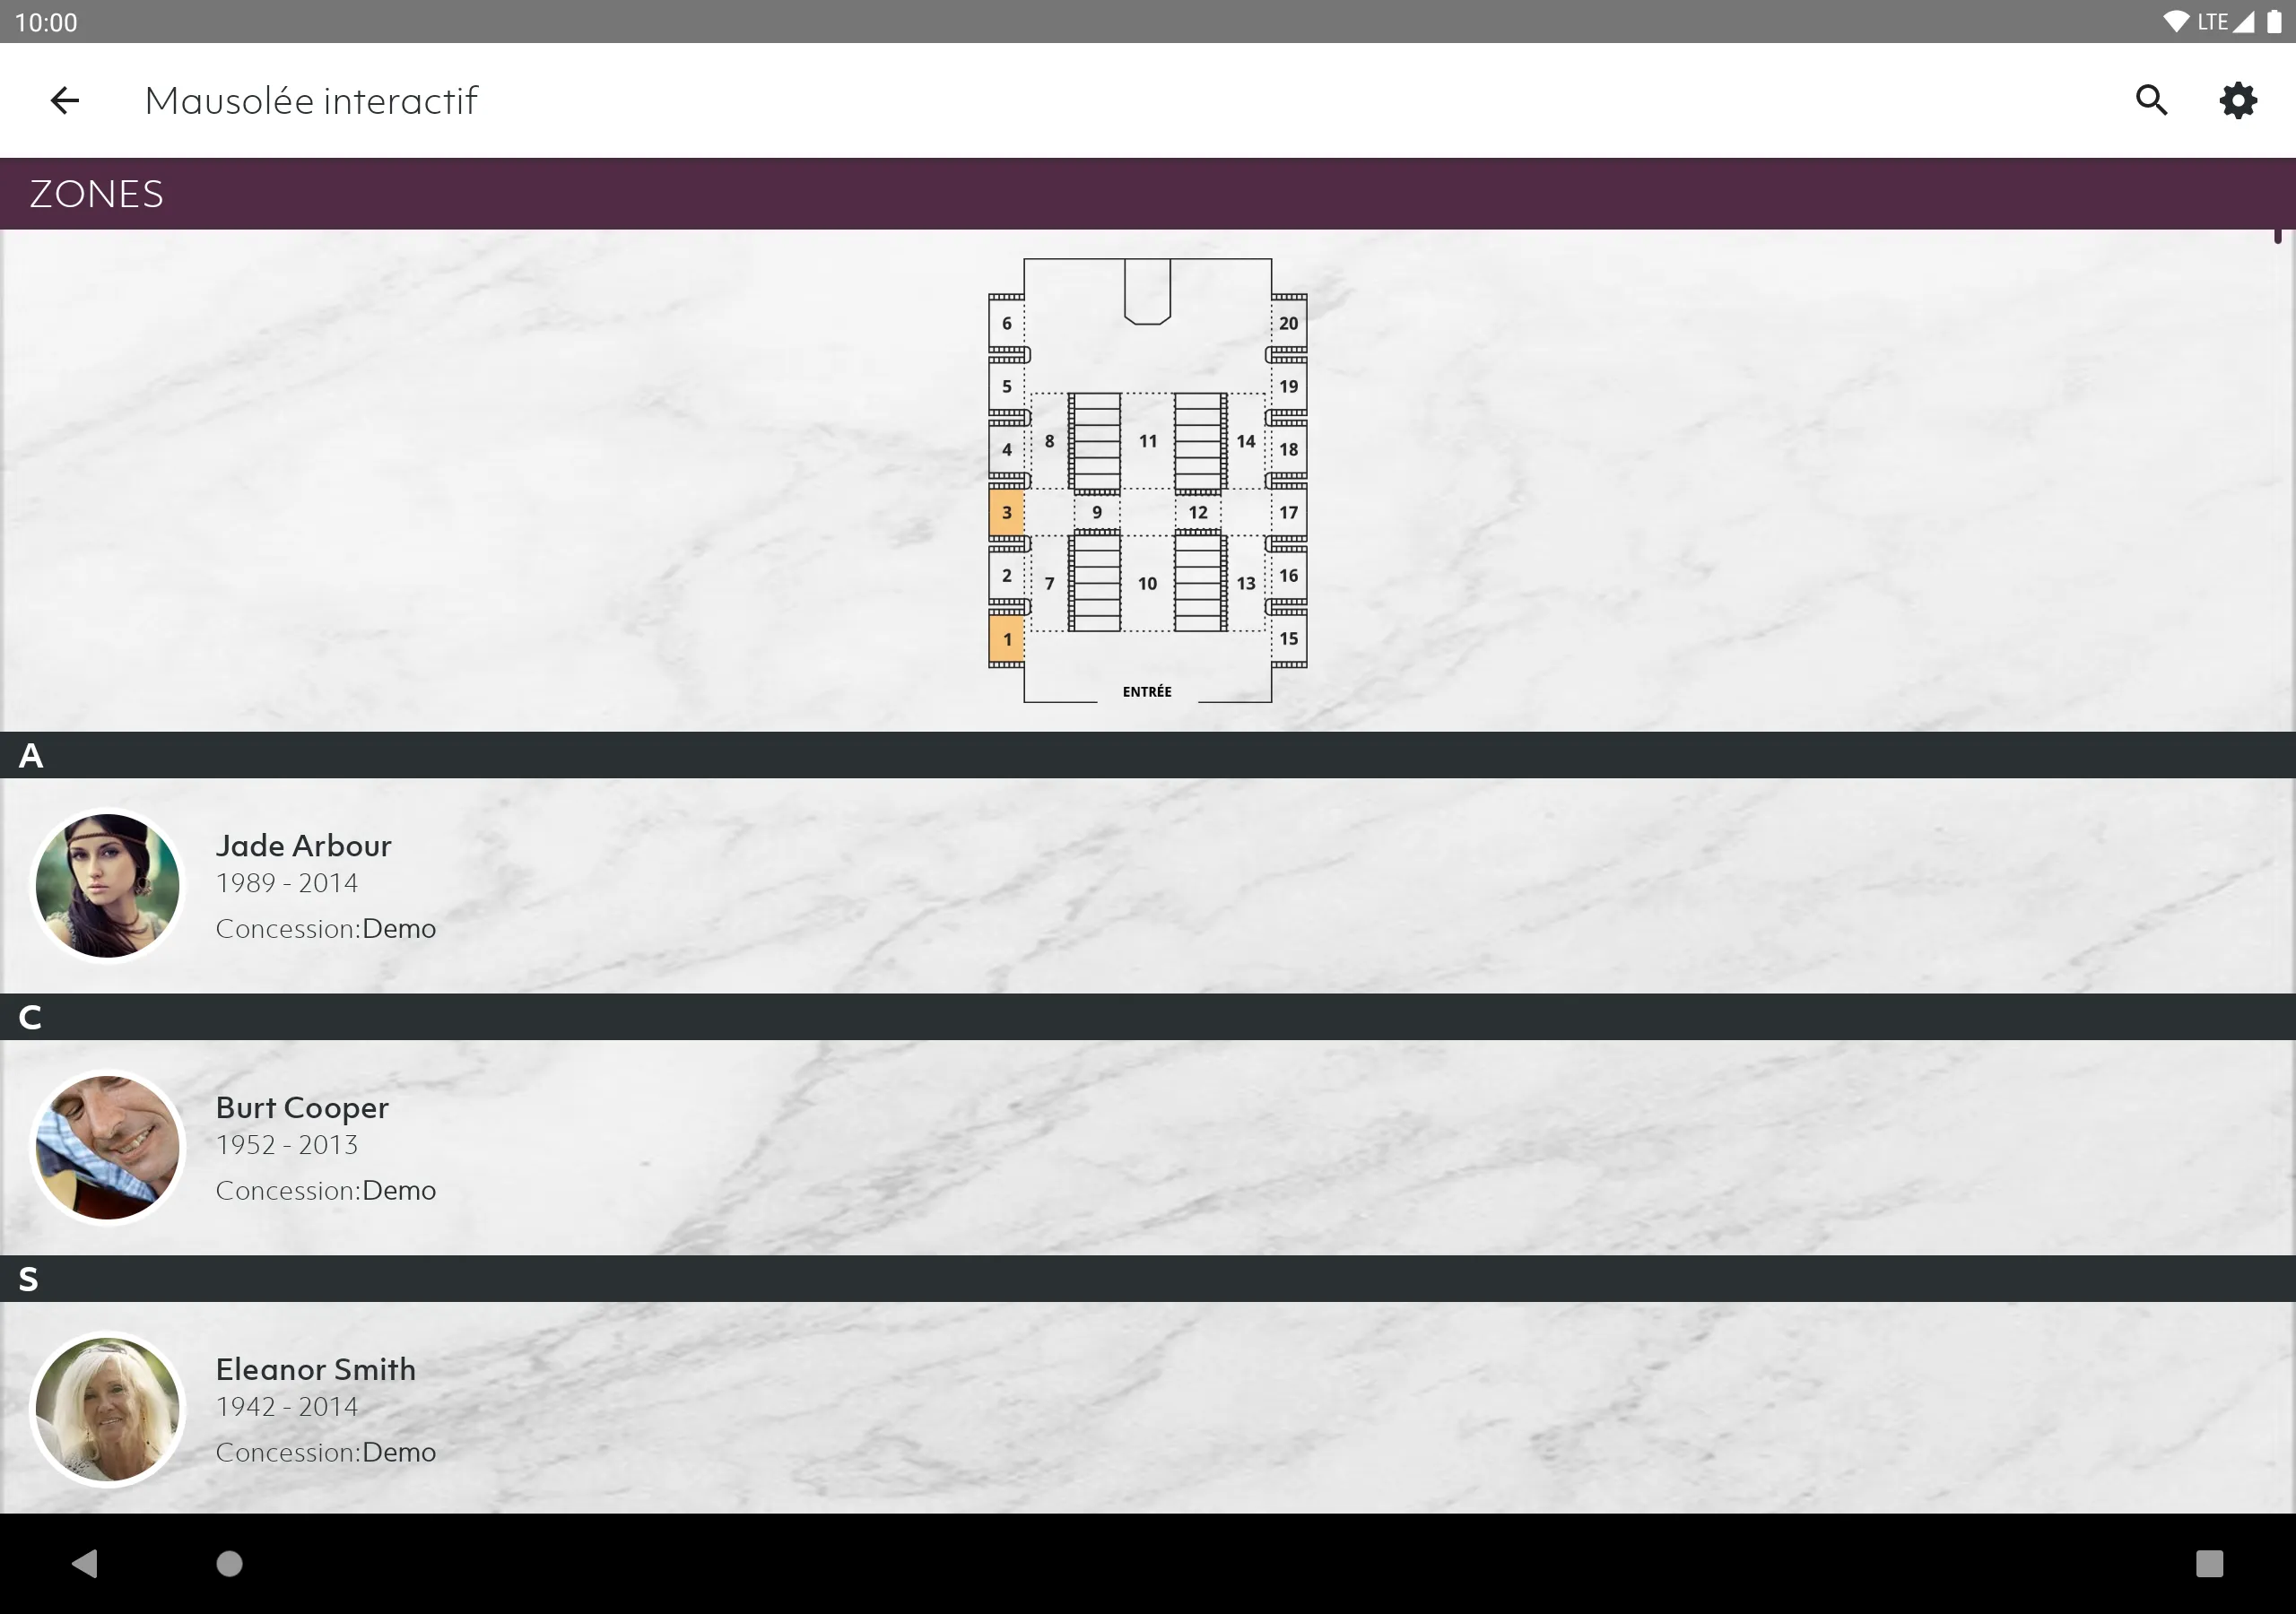Image resolution: width=2296 pixels, height=1614 pixels.
Task: Click zone 9 in the center of map
Action: (1096, 510)
